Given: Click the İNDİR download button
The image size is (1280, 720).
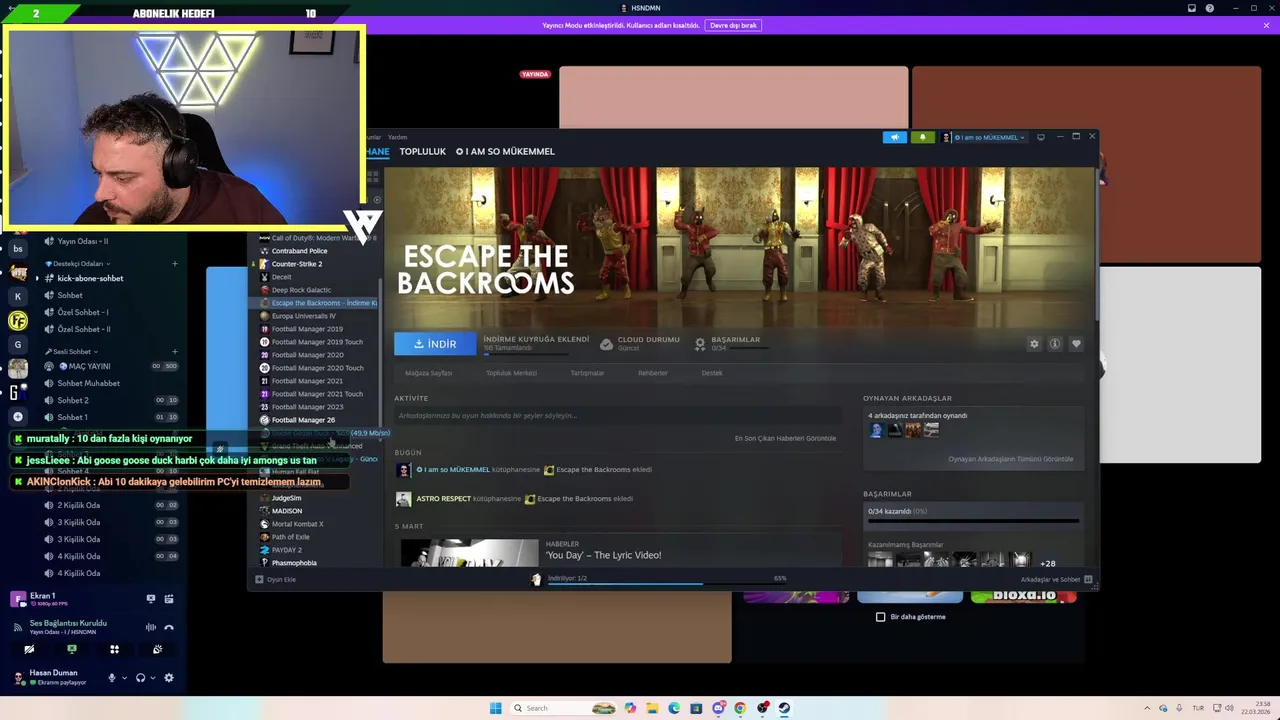Looking at the screenshot, I should click(x=435, y=344).
